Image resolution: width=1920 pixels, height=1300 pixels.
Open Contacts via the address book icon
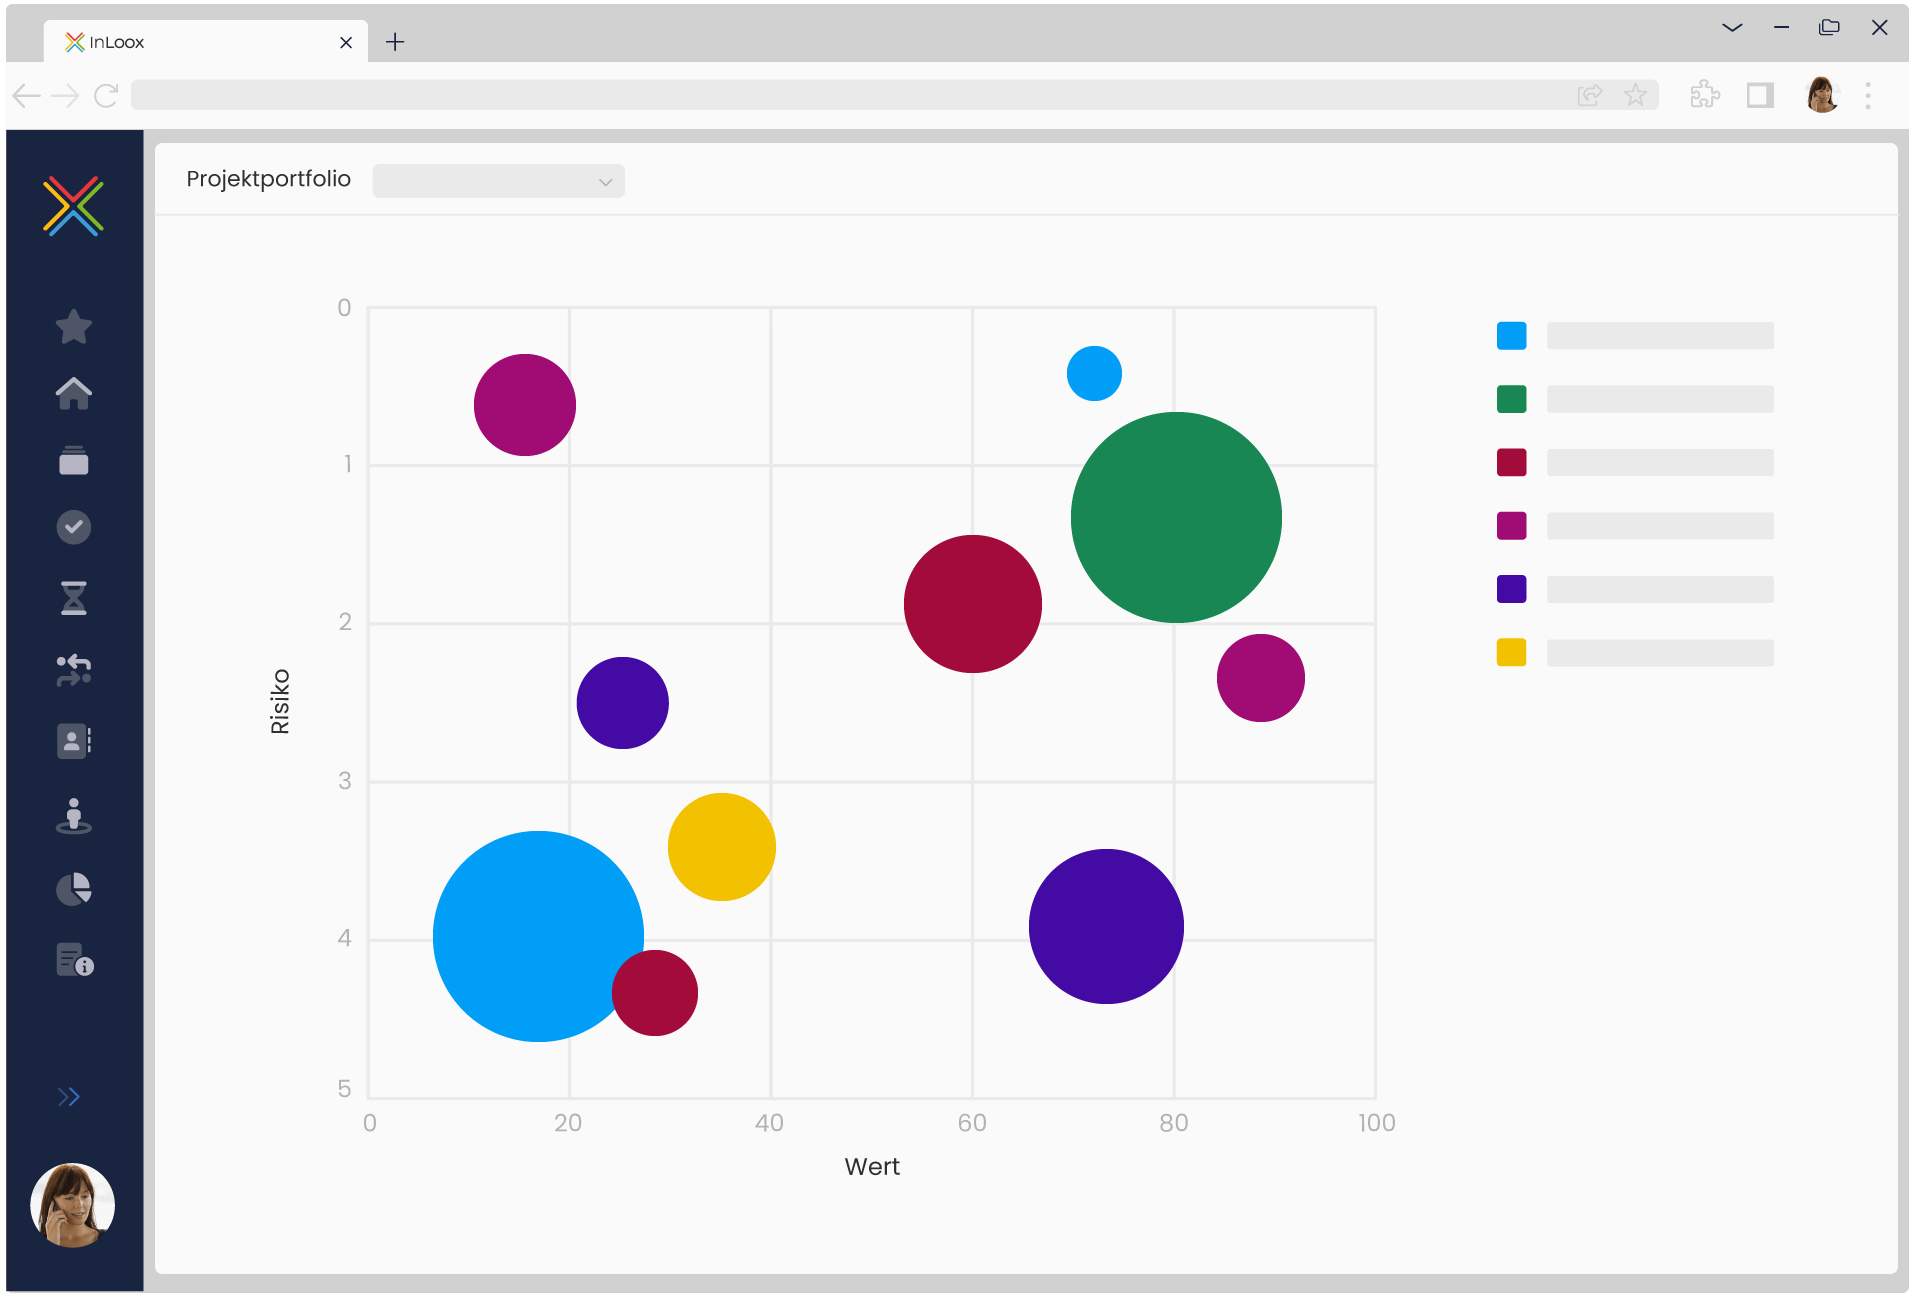coord(74,741)
